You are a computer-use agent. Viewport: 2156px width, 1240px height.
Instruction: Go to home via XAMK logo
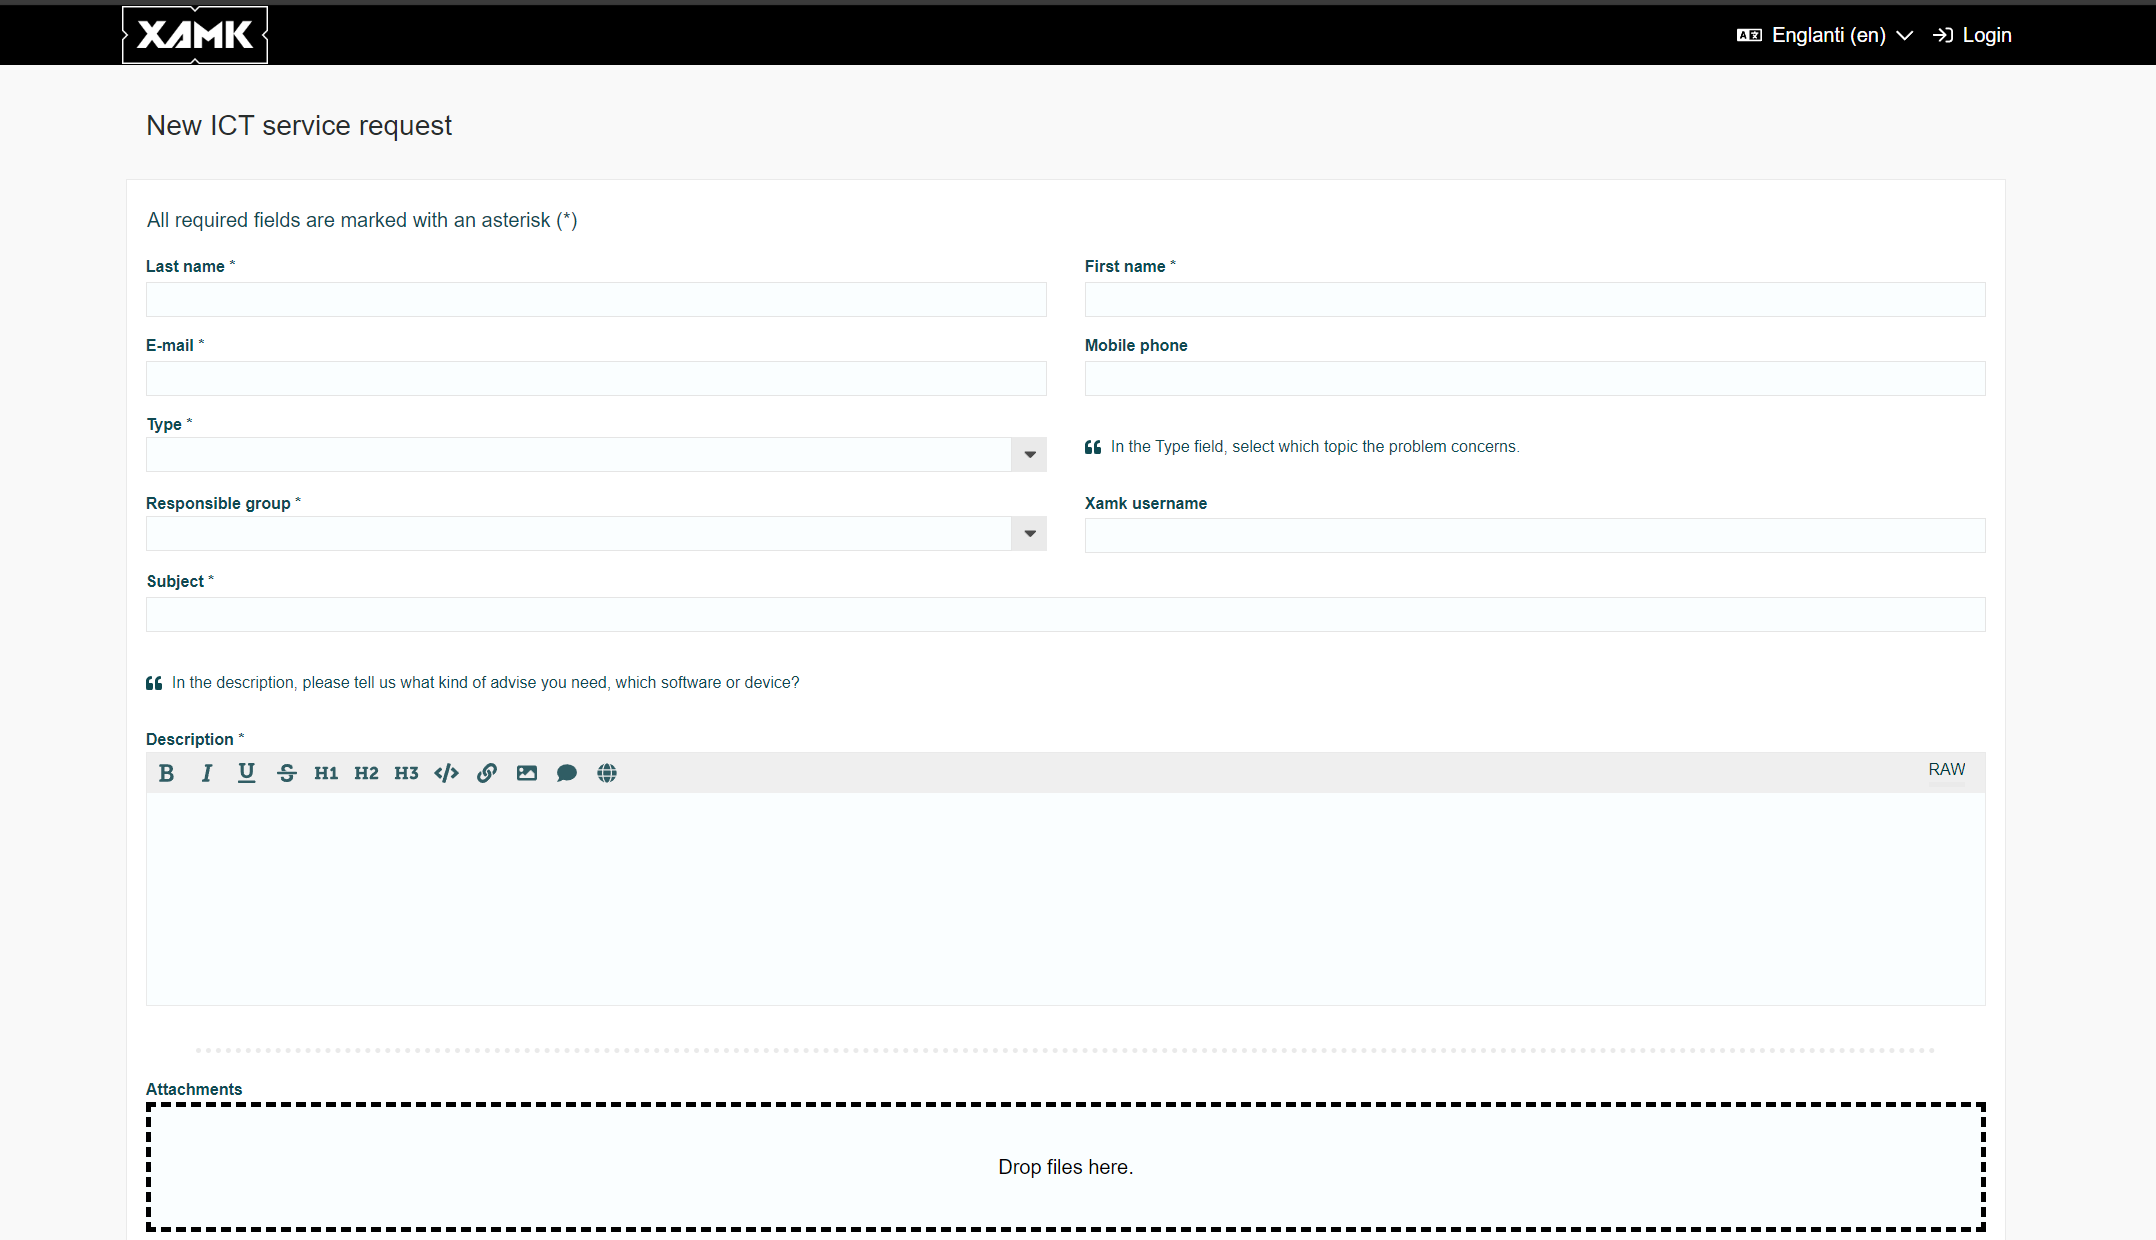click(x=195, y=35)
